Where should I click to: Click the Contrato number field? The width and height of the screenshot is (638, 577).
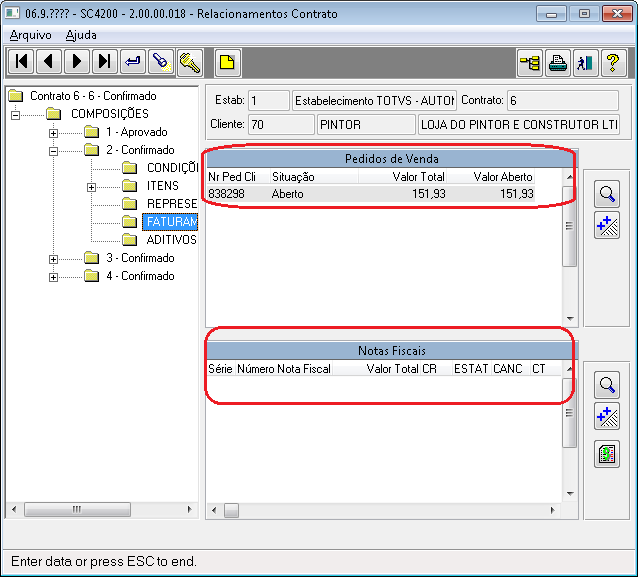pyautogui.click(x=563, y=101)
